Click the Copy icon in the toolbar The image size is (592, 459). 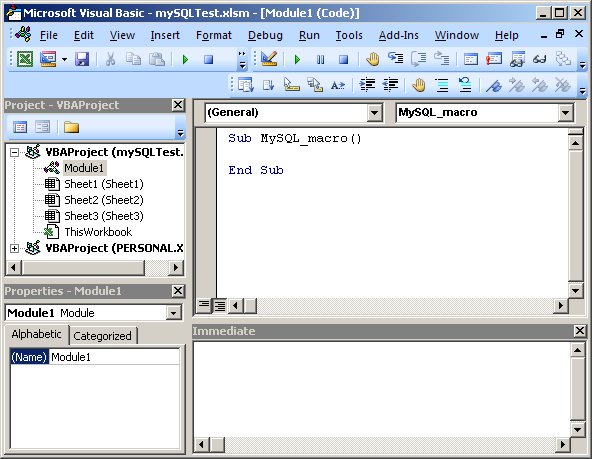click(x=133, y=59)
